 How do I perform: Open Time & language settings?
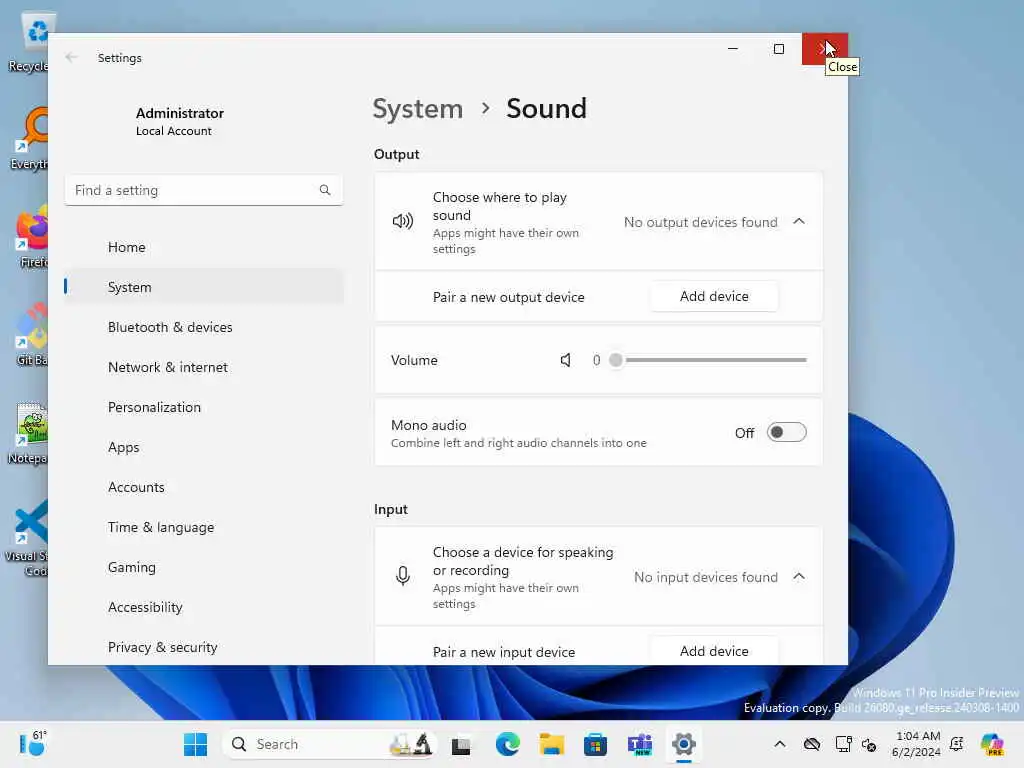[204, 527]
